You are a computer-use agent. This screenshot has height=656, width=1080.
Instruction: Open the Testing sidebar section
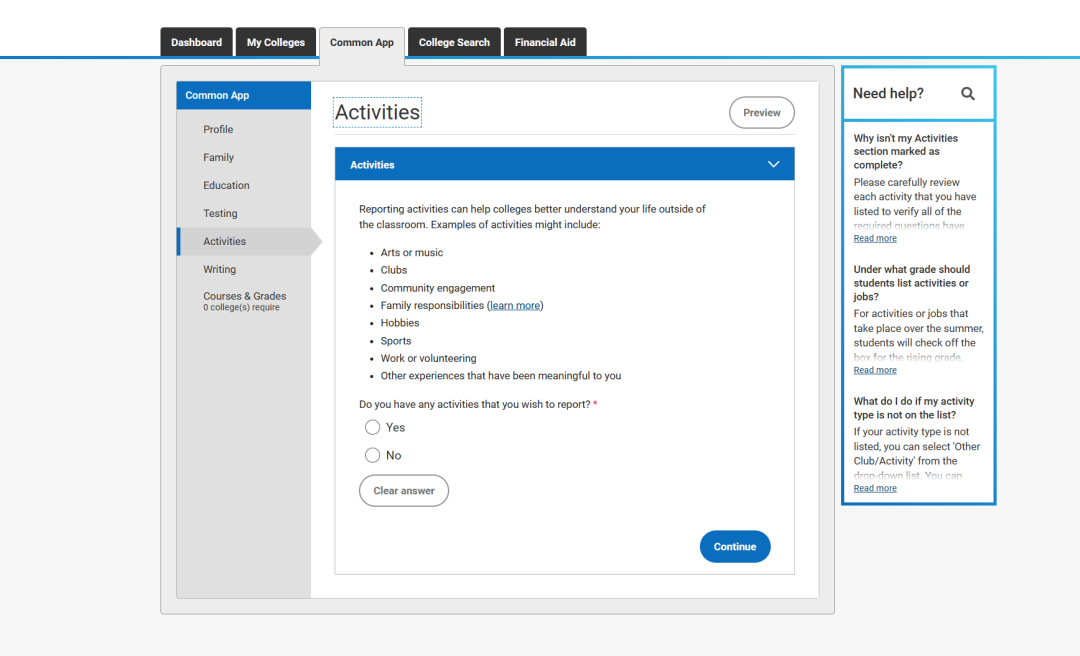click(220, 214)
